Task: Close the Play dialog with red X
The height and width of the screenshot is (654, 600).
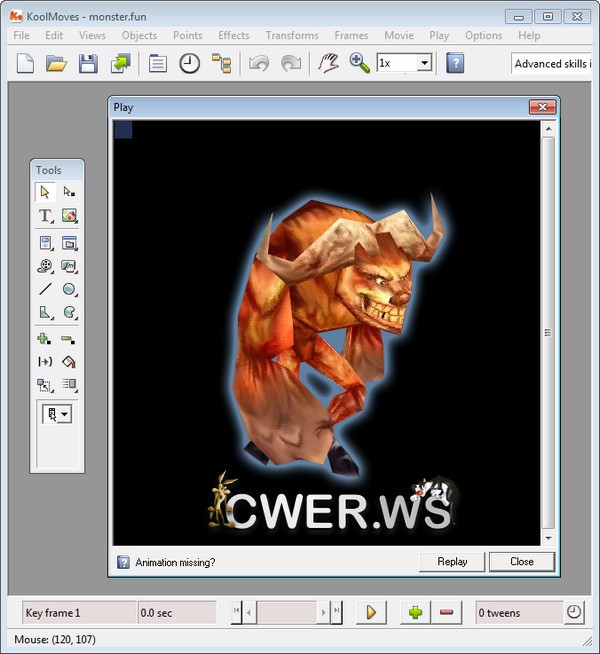Action: [542, 107]
